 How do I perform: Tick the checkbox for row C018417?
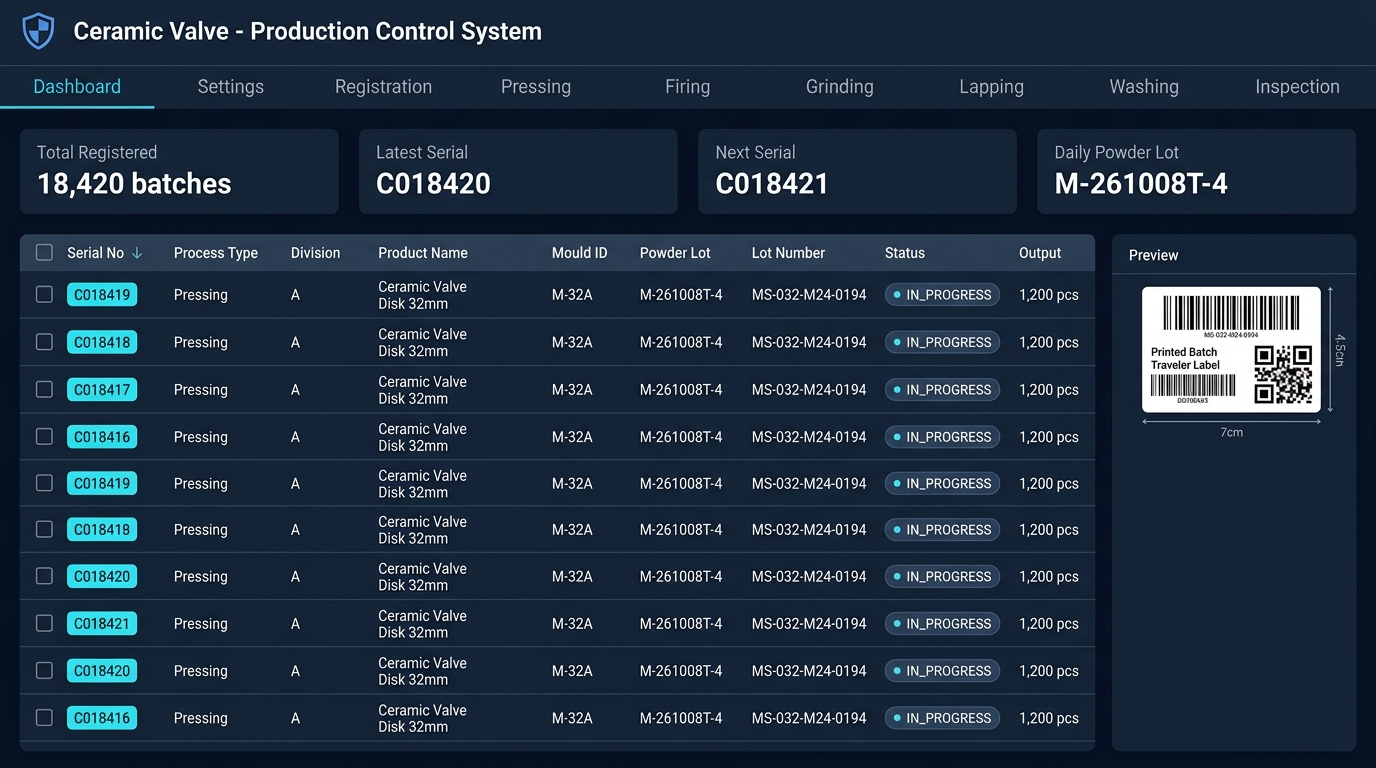tap(44, 390)
